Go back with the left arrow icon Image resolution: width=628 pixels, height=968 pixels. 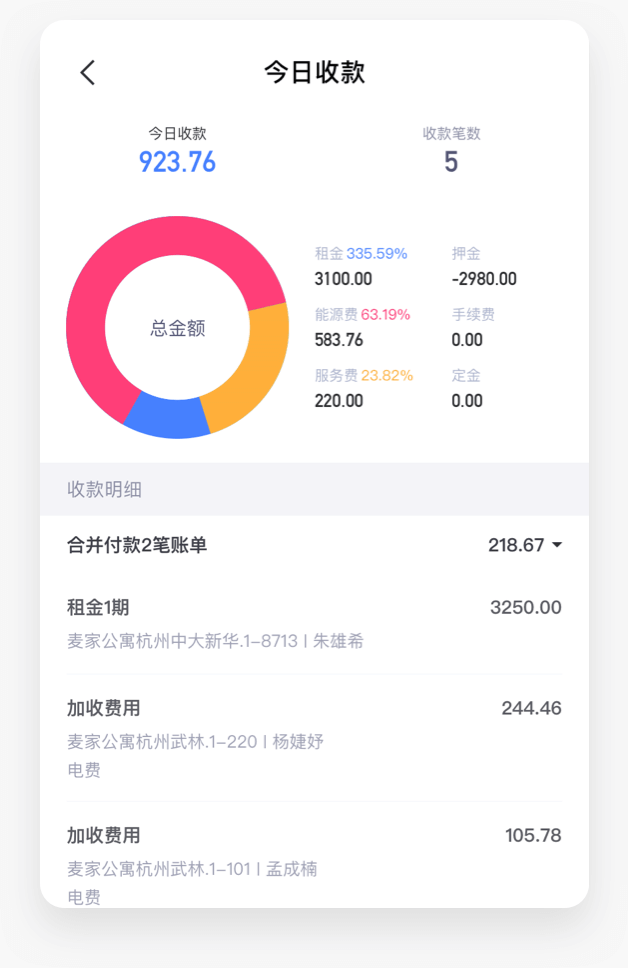88,73
